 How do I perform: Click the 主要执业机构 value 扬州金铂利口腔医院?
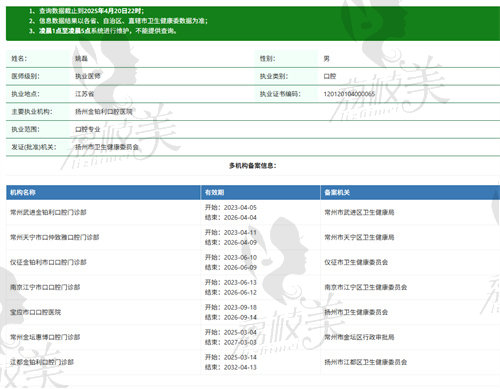pyautogui.click(x=104, y=112)
